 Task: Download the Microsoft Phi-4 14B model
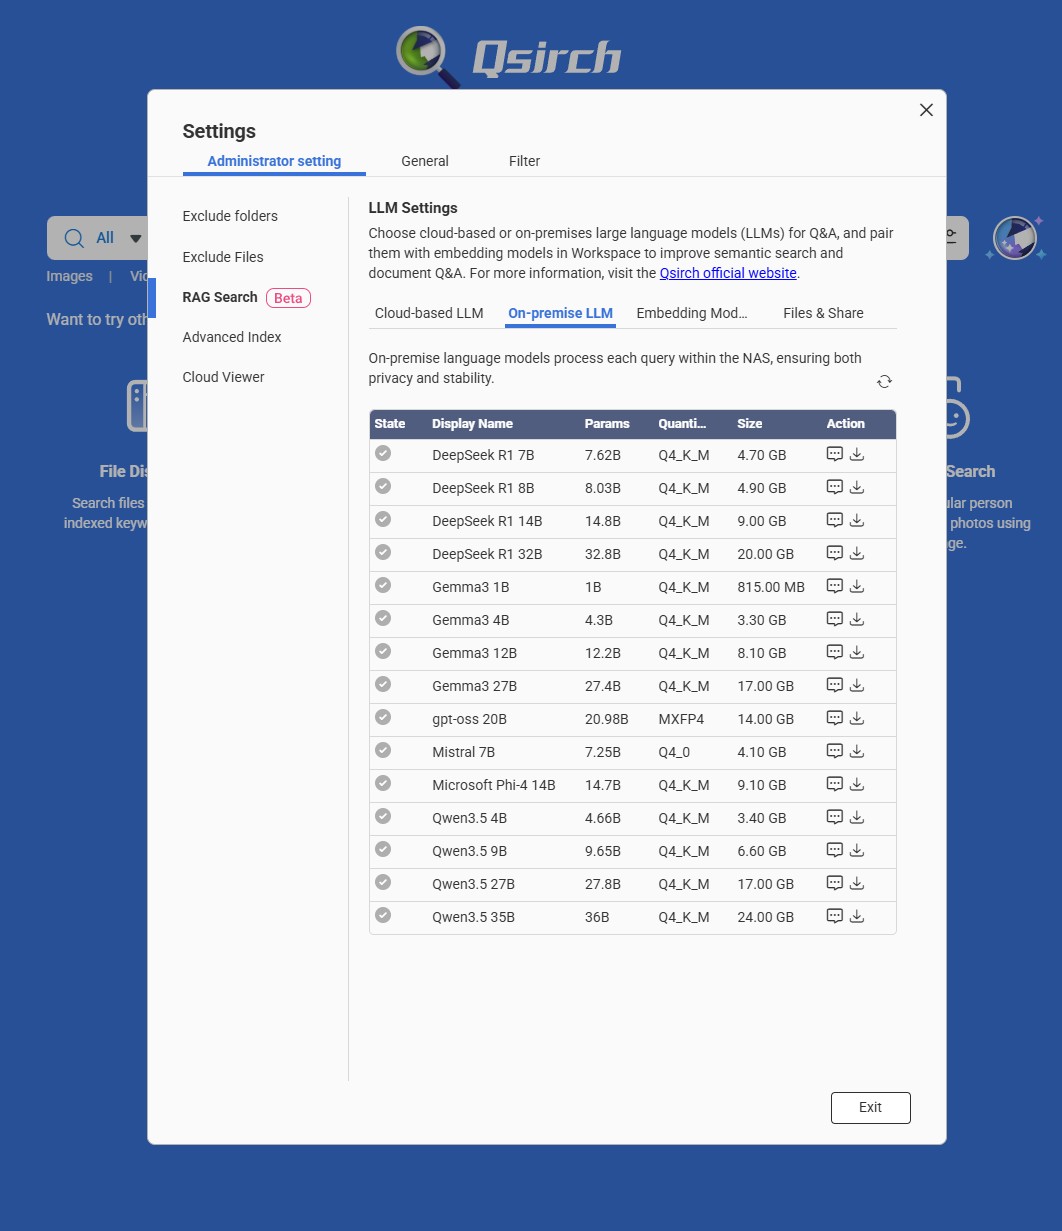pyautogui.click(x=857, y=785)
